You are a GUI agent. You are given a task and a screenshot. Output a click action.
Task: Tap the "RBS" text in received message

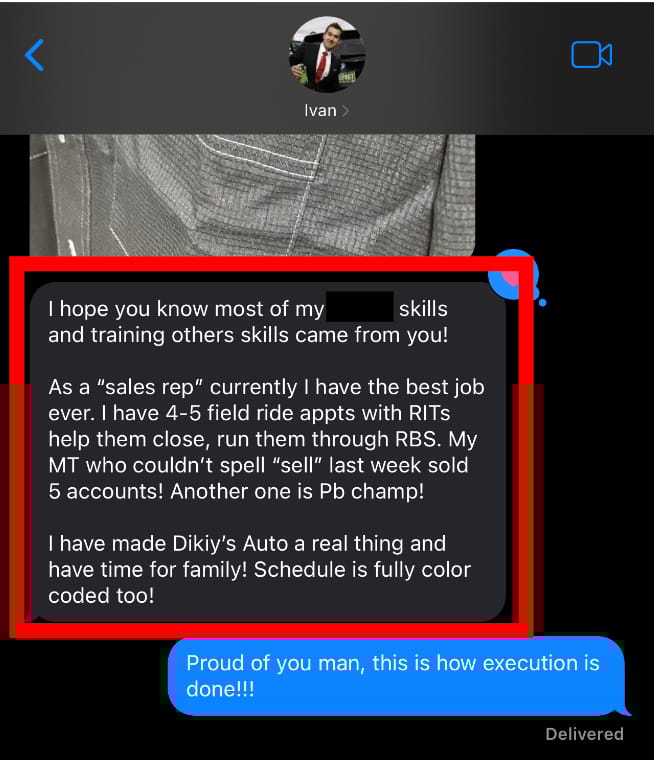(x=418, y=439)
